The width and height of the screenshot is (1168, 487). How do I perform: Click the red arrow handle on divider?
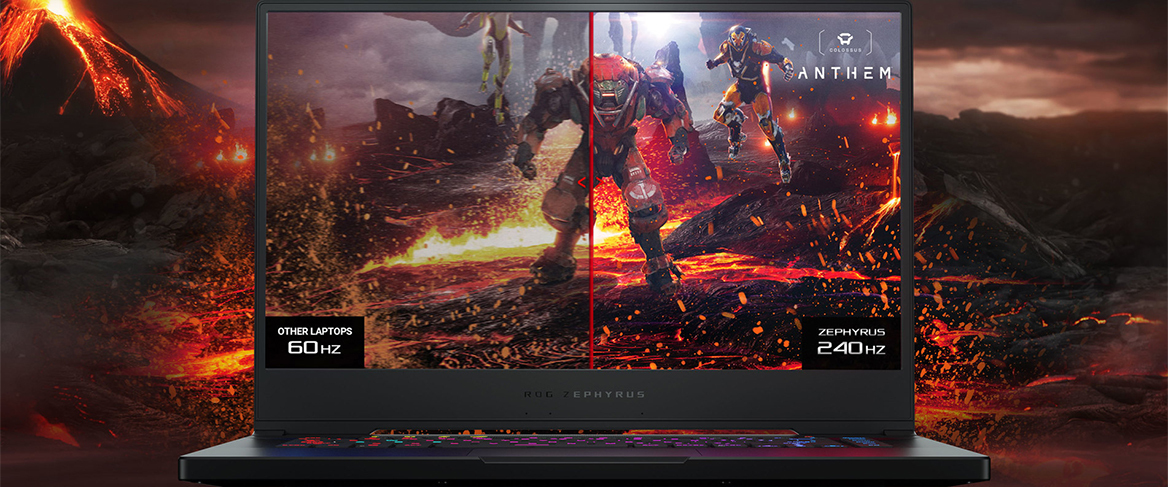click(x=582, y=182)
